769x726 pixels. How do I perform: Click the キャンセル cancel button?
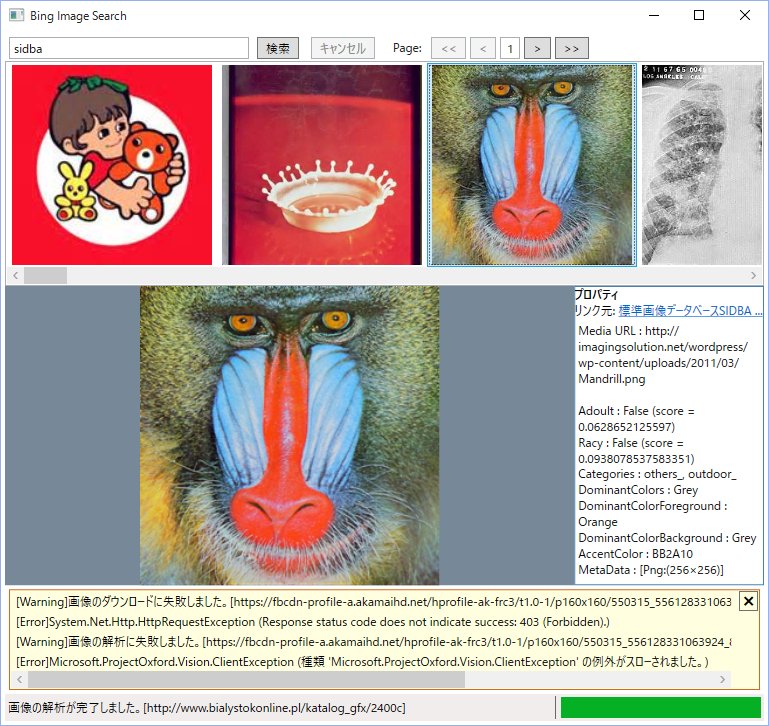[343, 48]
